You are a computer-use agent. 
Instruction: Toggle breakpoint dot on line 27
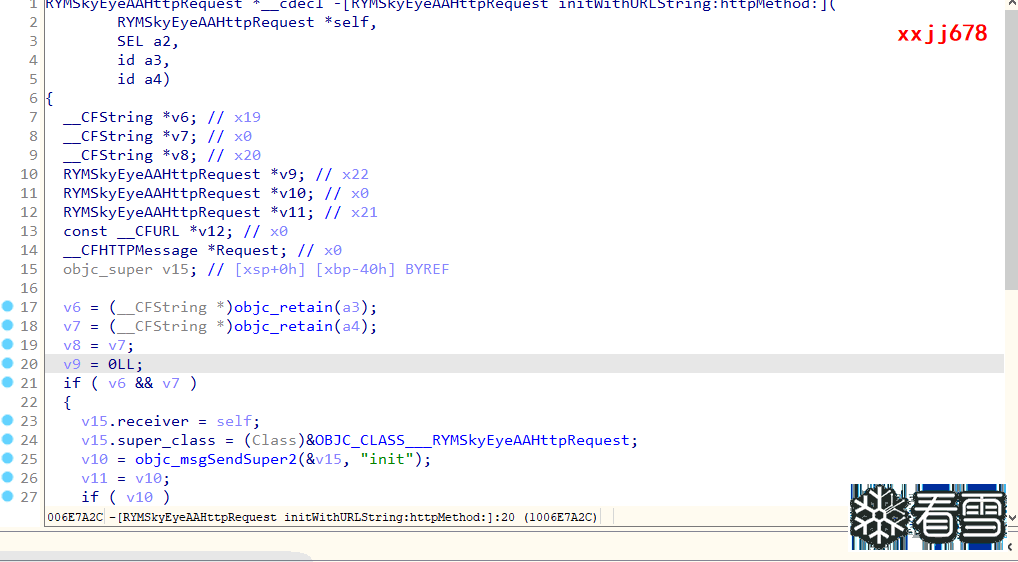7,496
